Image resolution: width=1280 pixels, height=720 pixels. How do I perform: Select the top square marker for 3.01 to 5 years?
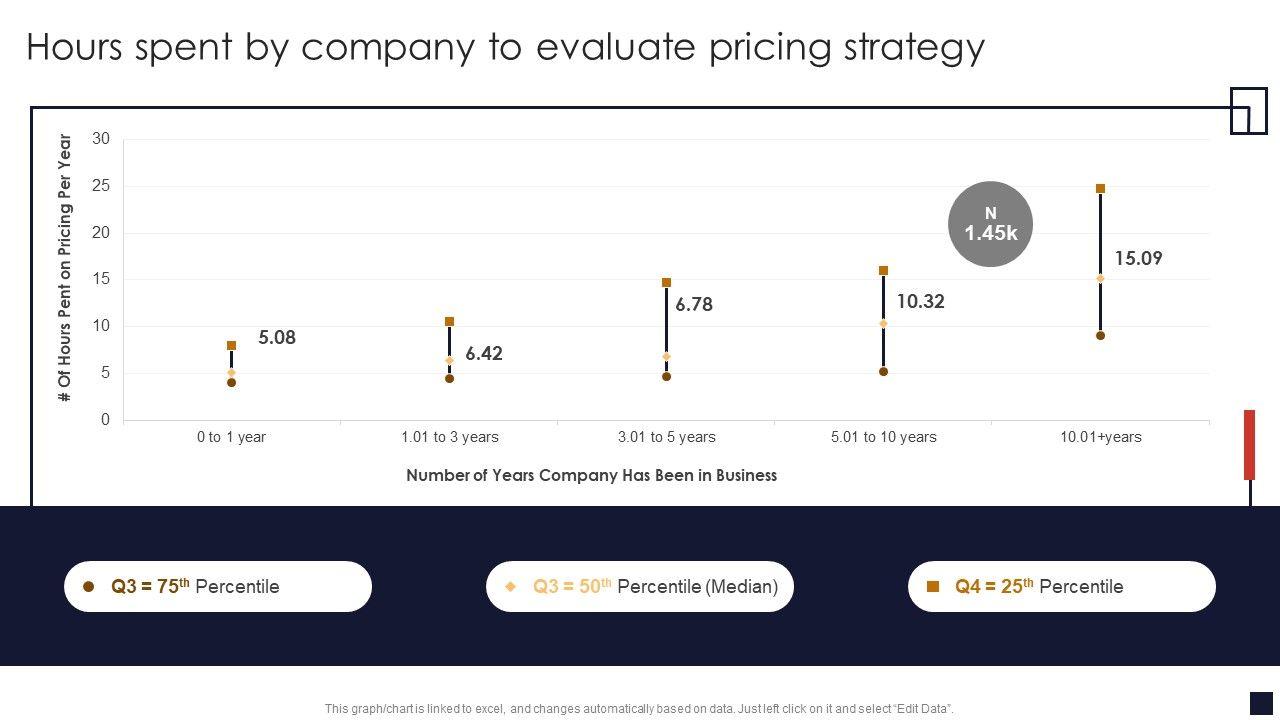pos(666,283)
